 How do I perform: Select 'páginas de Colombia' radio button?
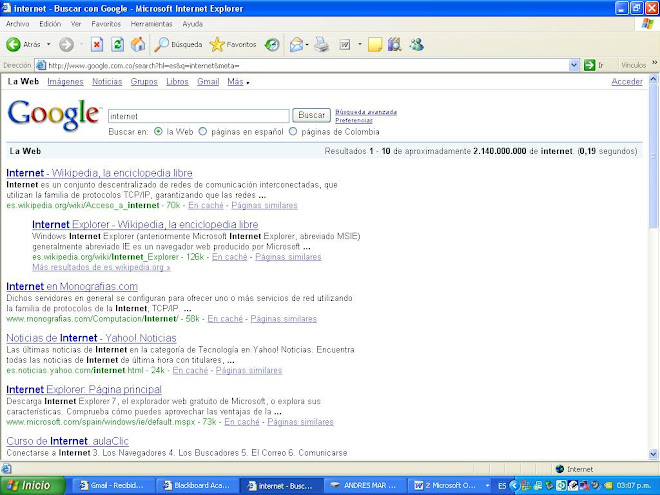tap(293, 131)
